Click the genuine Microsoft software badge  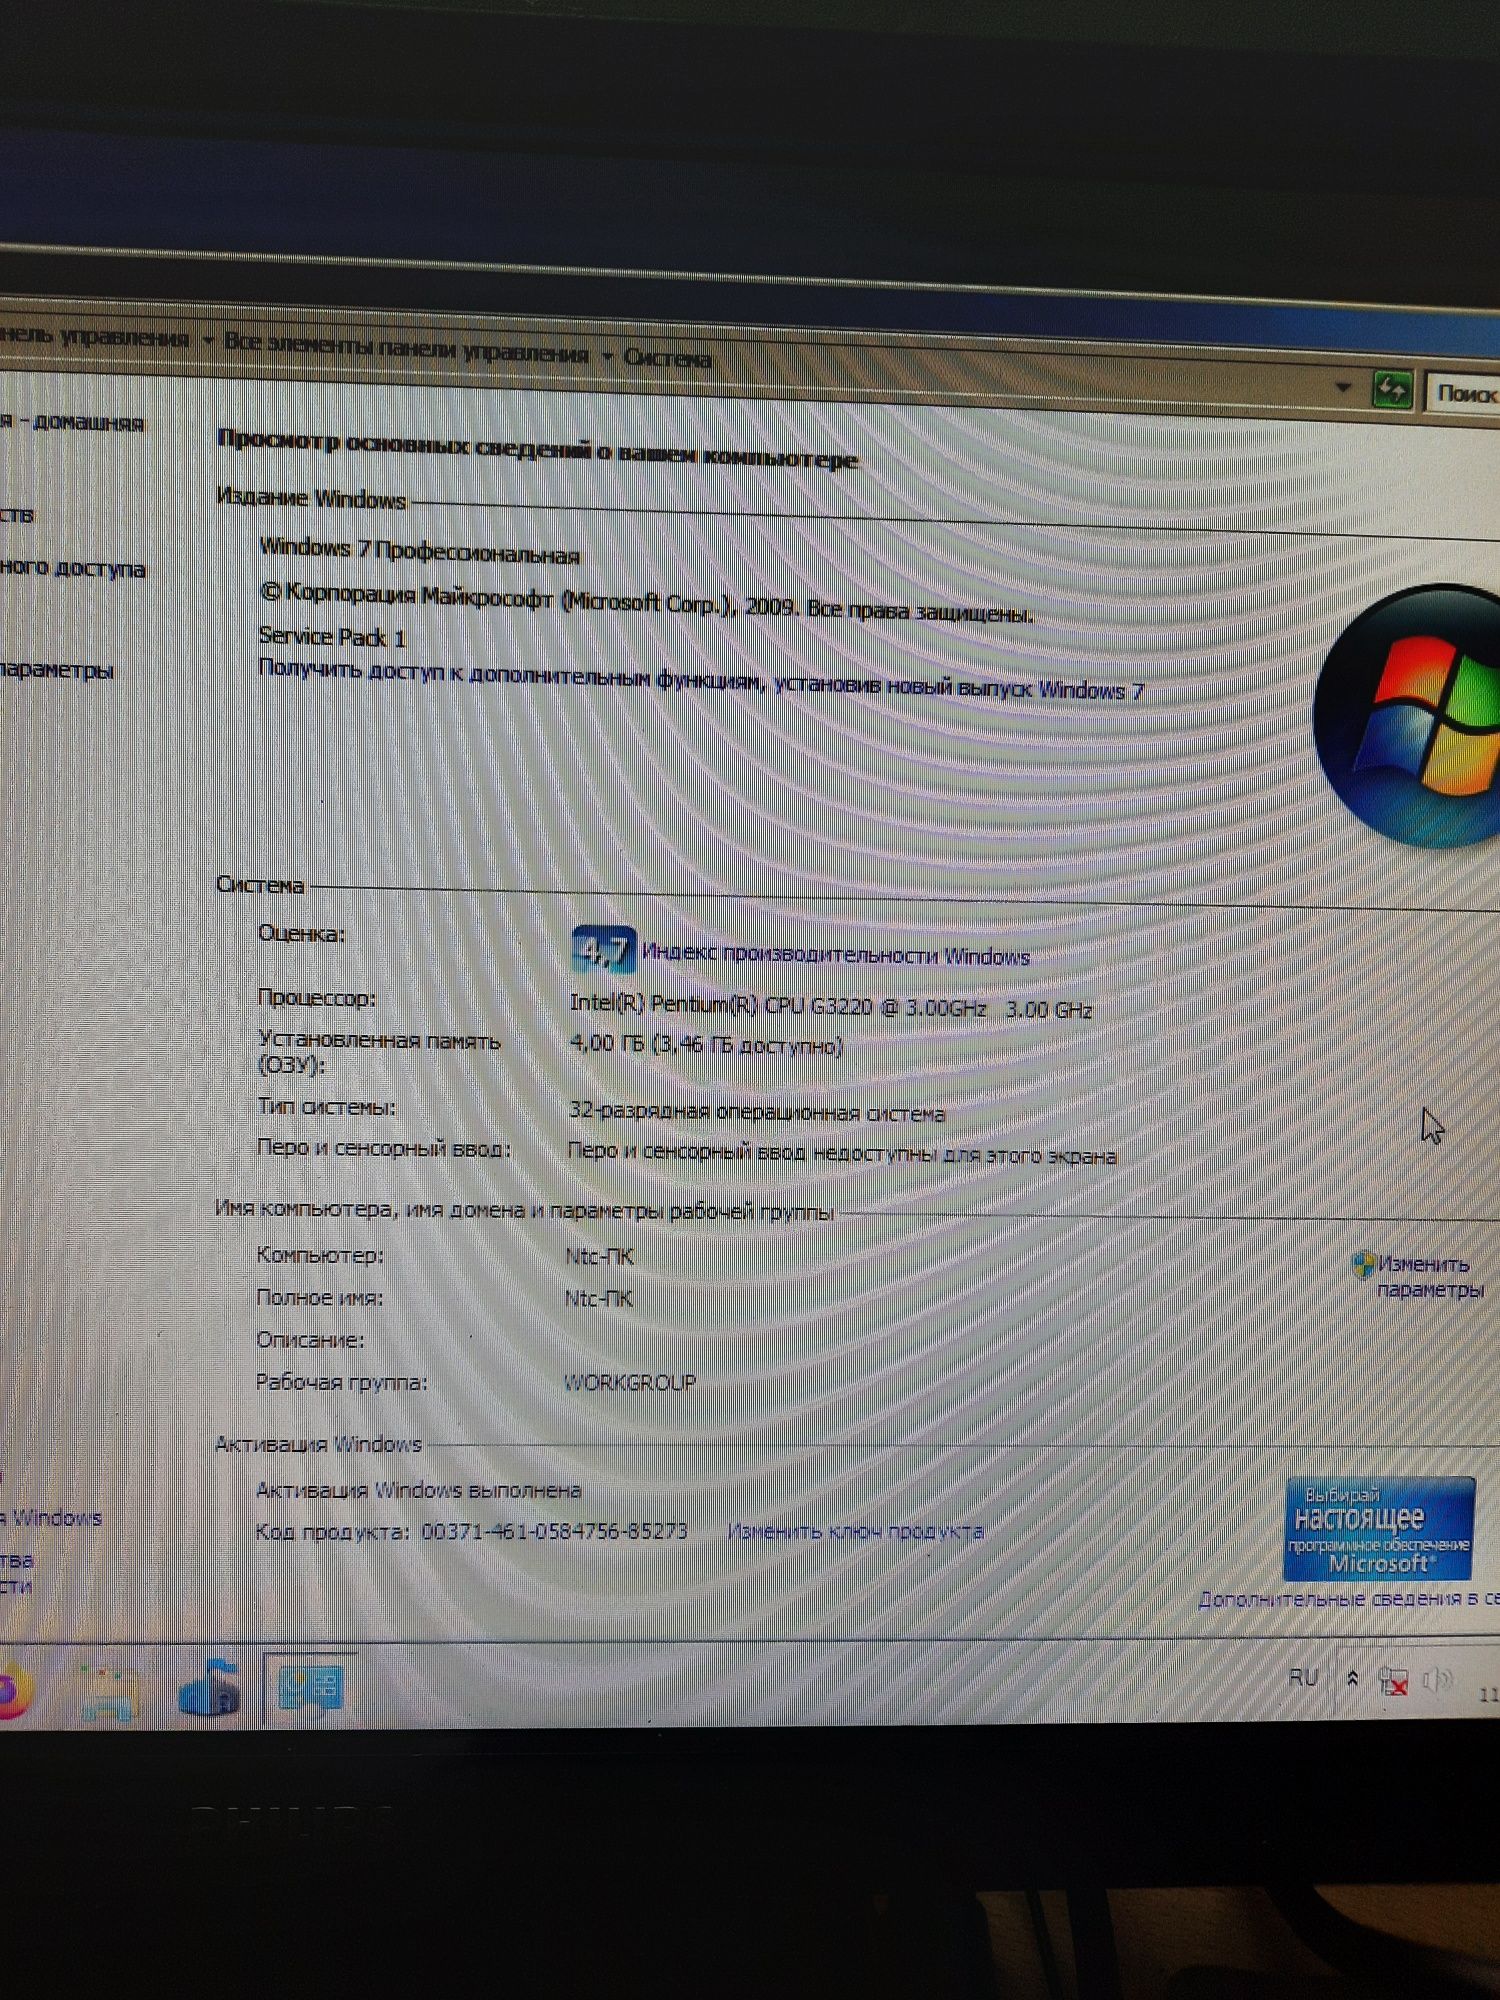point(1379,1527)
